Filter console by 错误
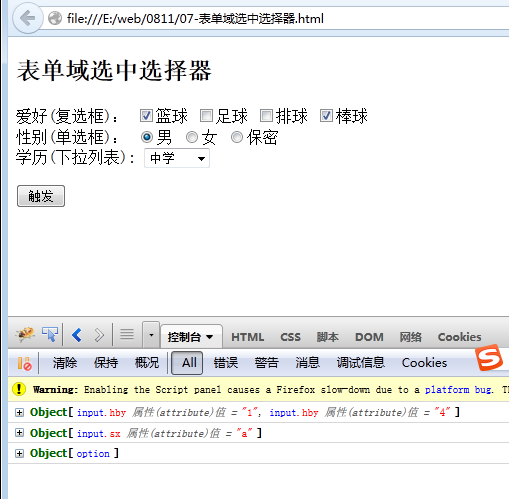 point(226,363)
